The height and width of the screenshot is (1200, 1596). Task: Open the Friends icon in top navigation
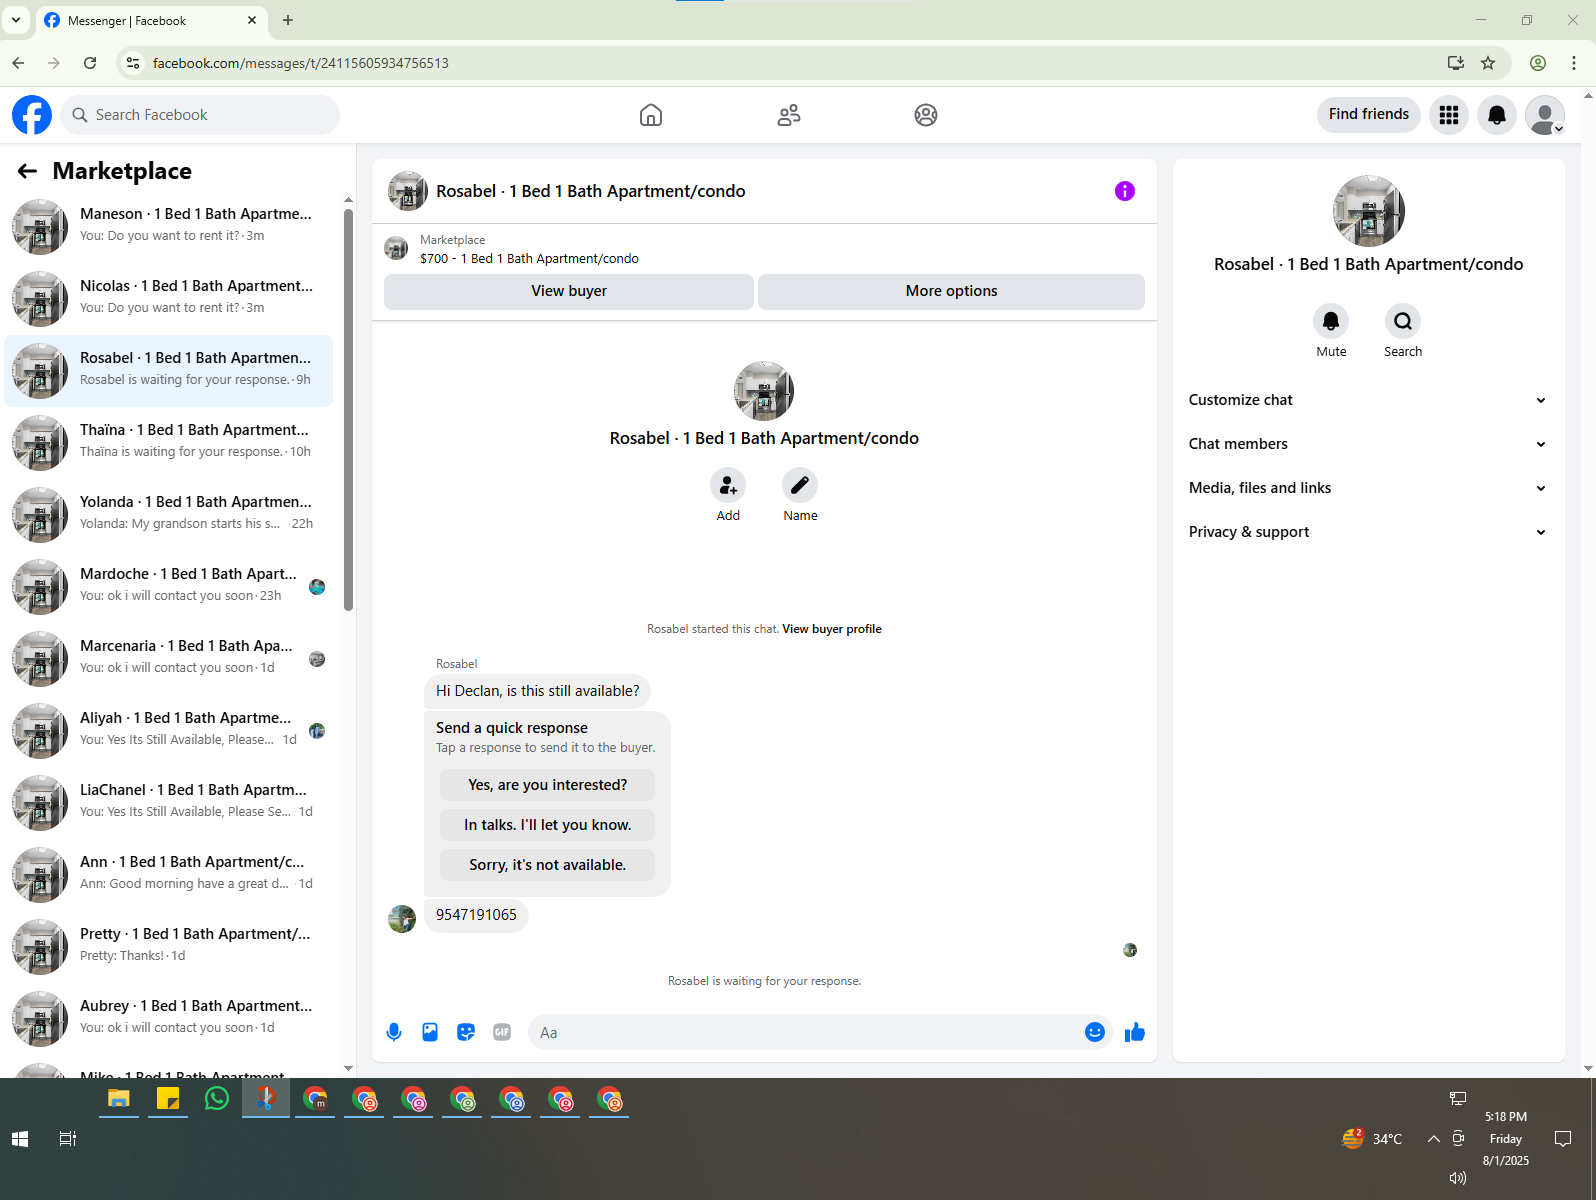pos(789,115)
